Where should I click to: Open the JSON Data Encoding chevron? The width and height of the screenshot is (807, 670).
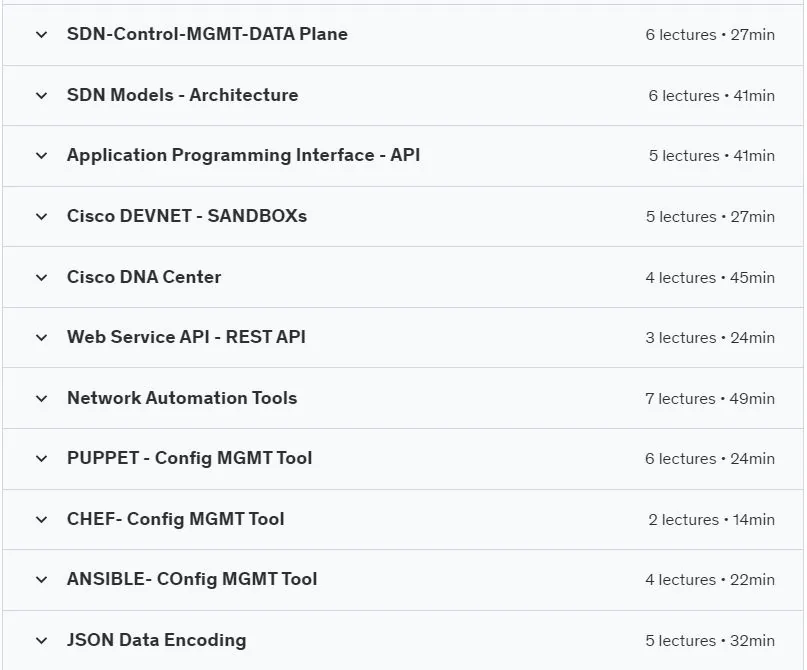42,640
